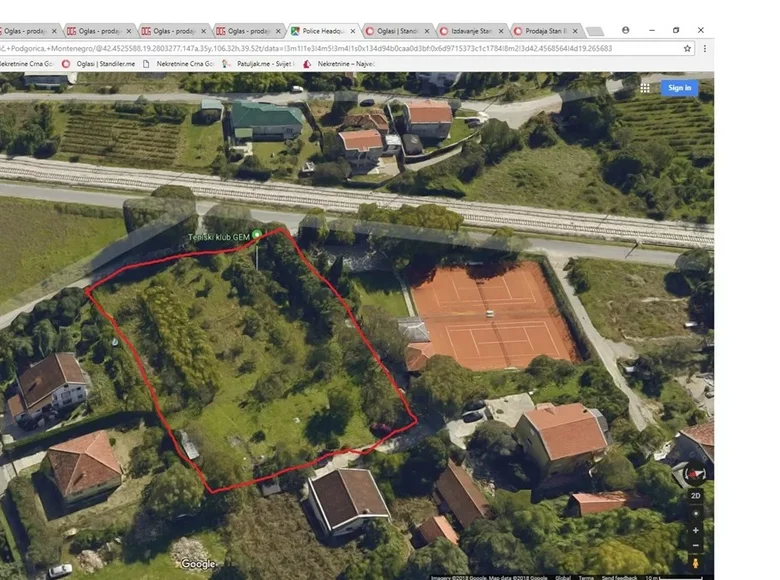The image size is (780, 580).
Task: Show your location on the map
Action: tap(695, 513)
